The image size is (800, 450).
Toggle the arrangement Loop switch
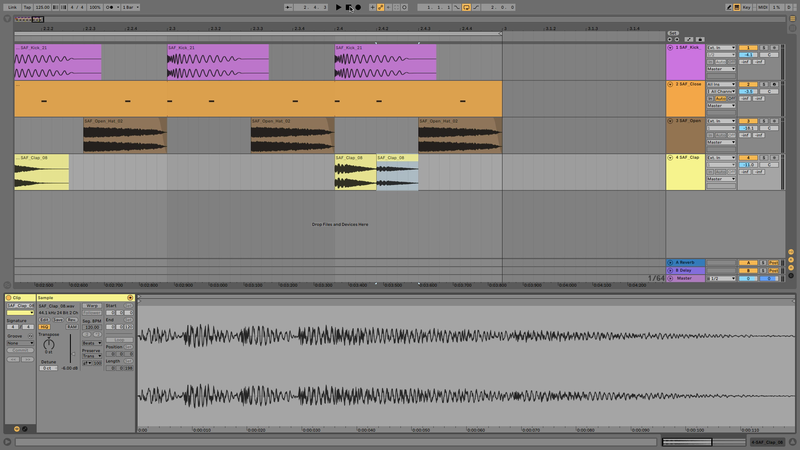tap(466, 7)
